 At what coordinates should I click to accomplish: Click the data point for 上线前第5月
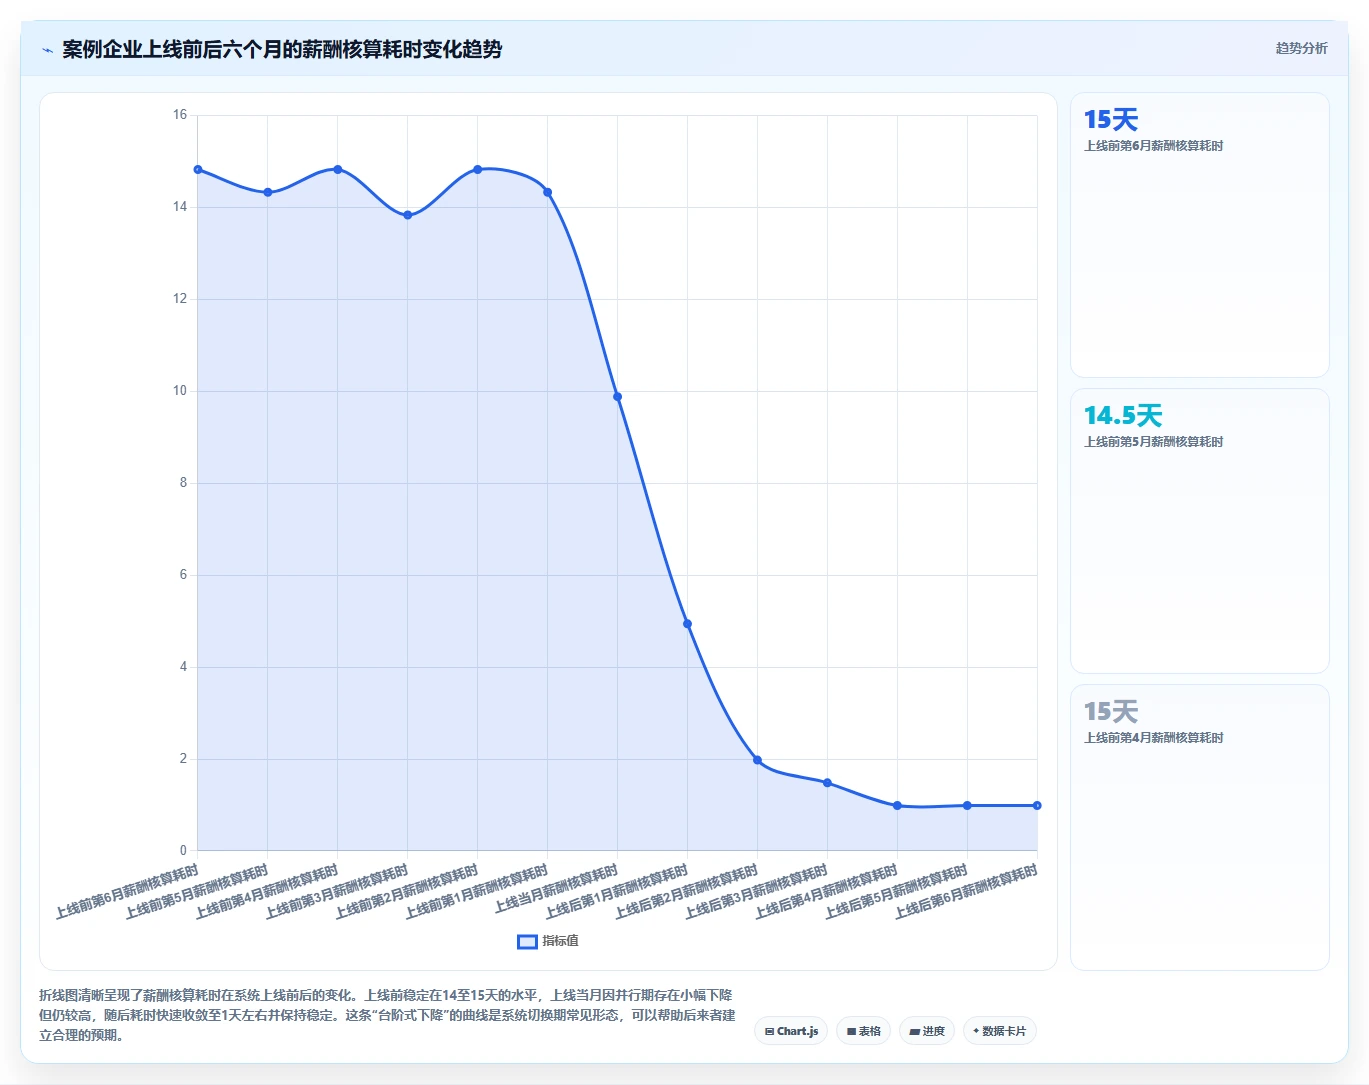click(x=268, y=193)
